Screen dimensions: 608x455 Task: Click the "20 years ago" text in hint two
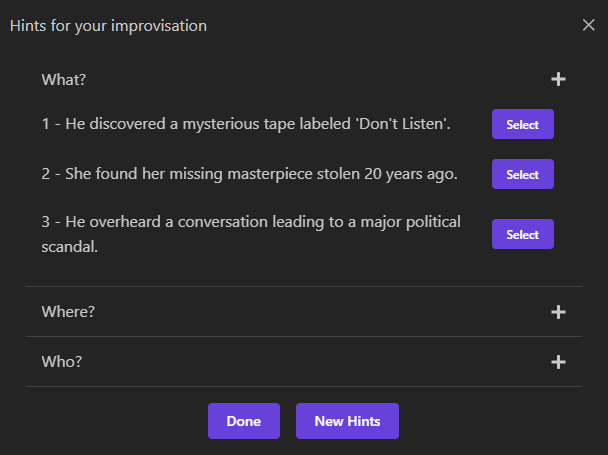coord(410,174)
